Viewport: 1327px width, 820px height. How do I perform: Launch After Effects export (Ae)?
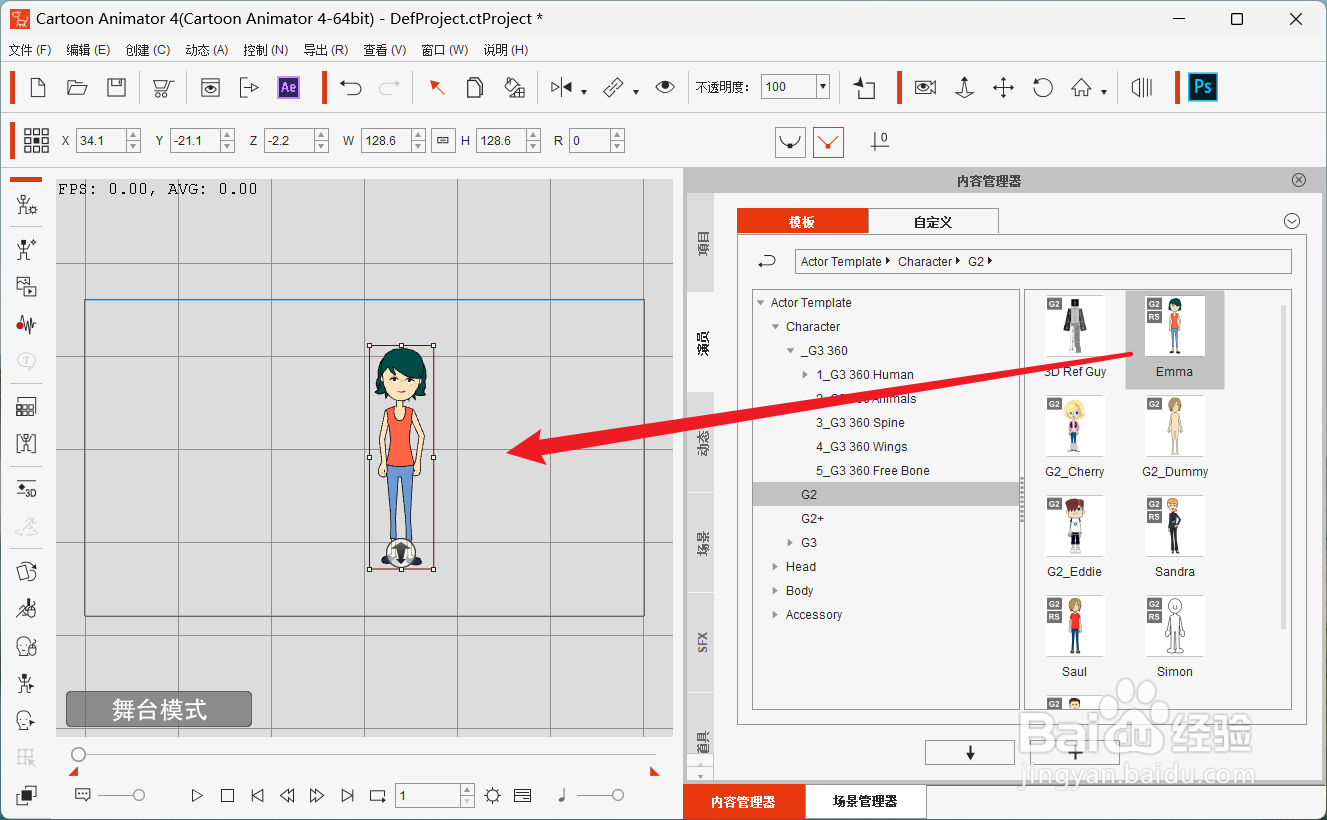pyautogui.click(x=288, y=88)
